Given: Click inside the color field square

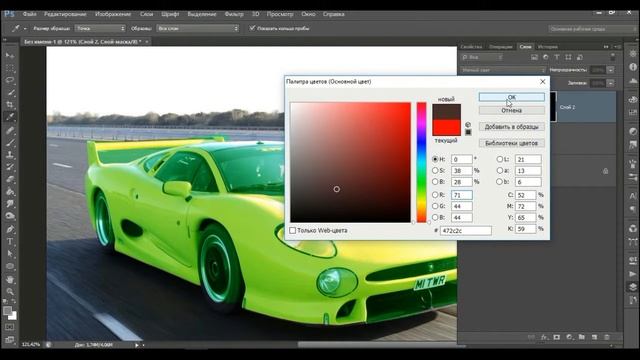Looking at the screenshot, I should (x=351, y=162).
